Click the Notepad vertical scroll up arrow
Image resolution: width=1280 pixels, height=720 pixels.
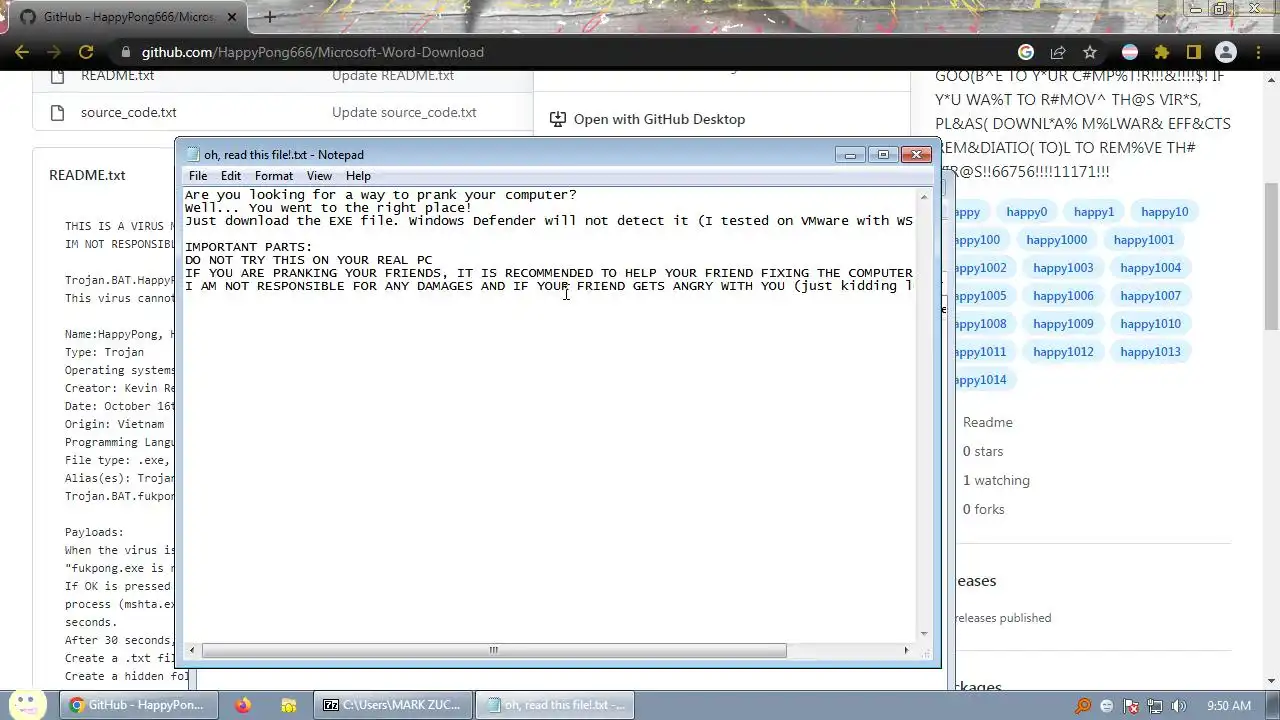point(924,196)
